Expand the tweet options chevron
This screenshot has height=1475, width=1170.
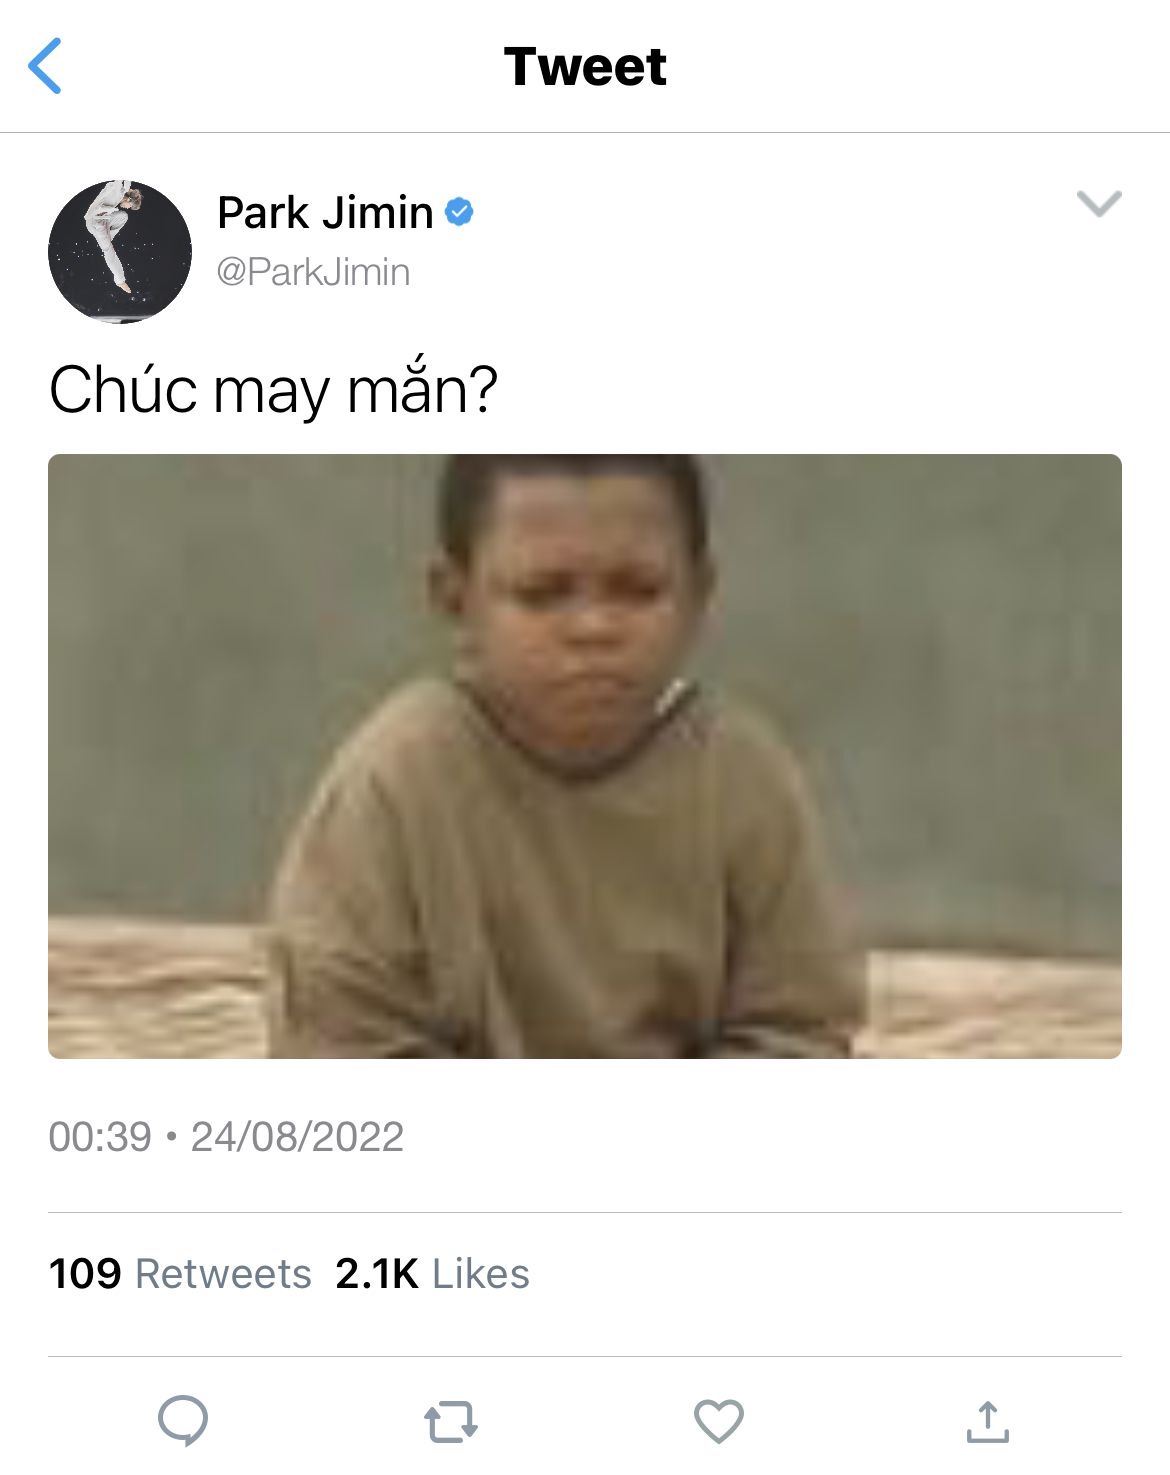click(x=1099, y=203)
